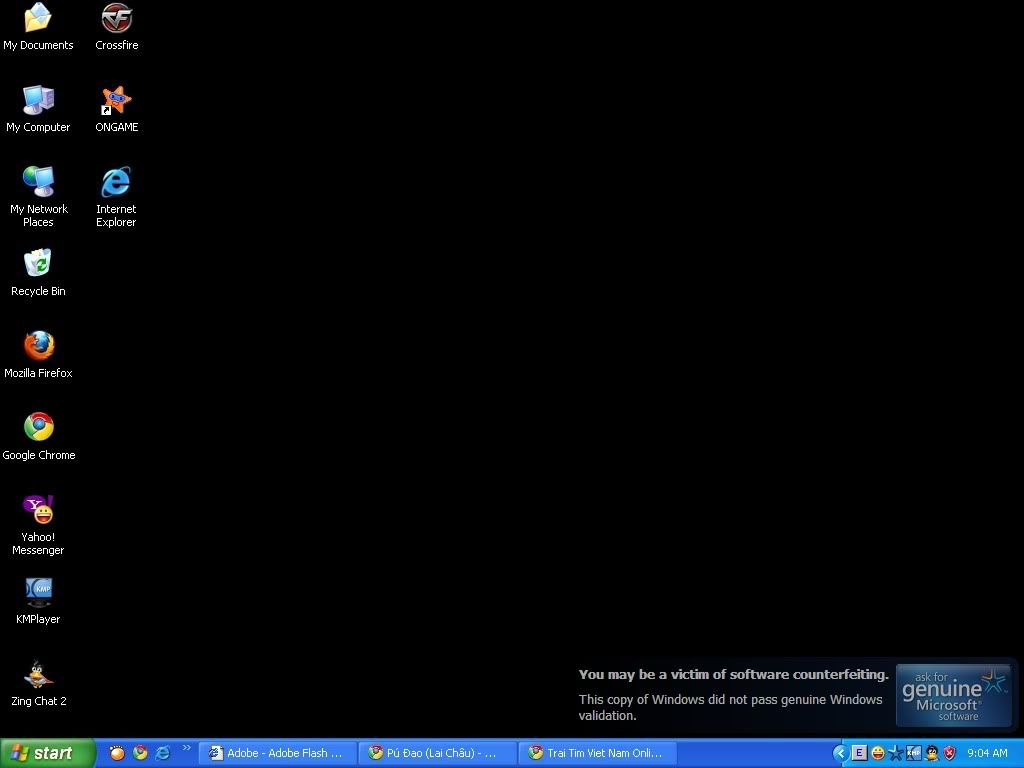Image resolution: width=1024 pixels, height=768 pixels.
Task: Launch Chrome from quick launch bar
Action: click(140, 753)
